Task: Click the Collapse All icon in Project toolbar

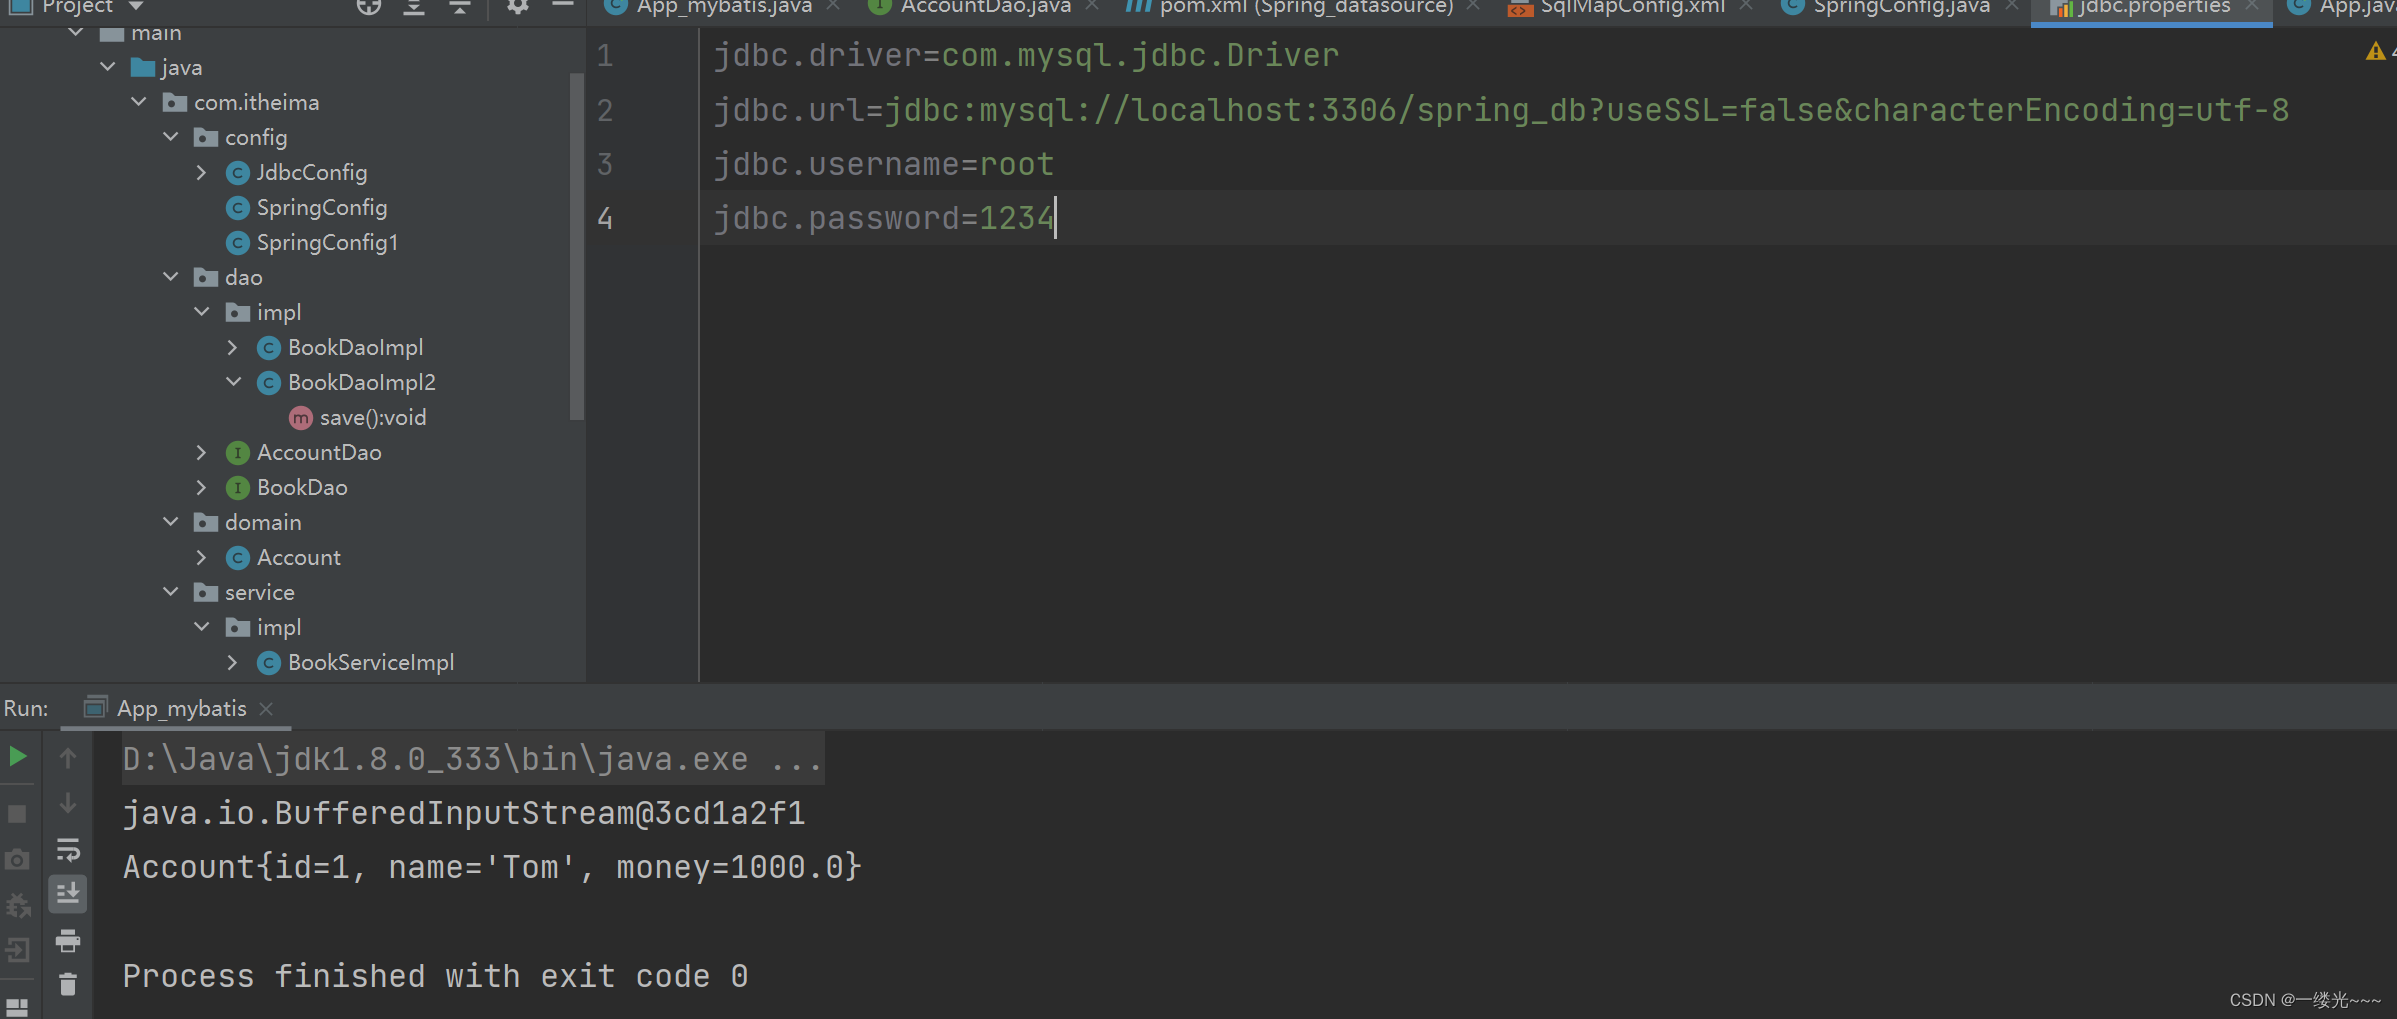Action: point(459,7)
